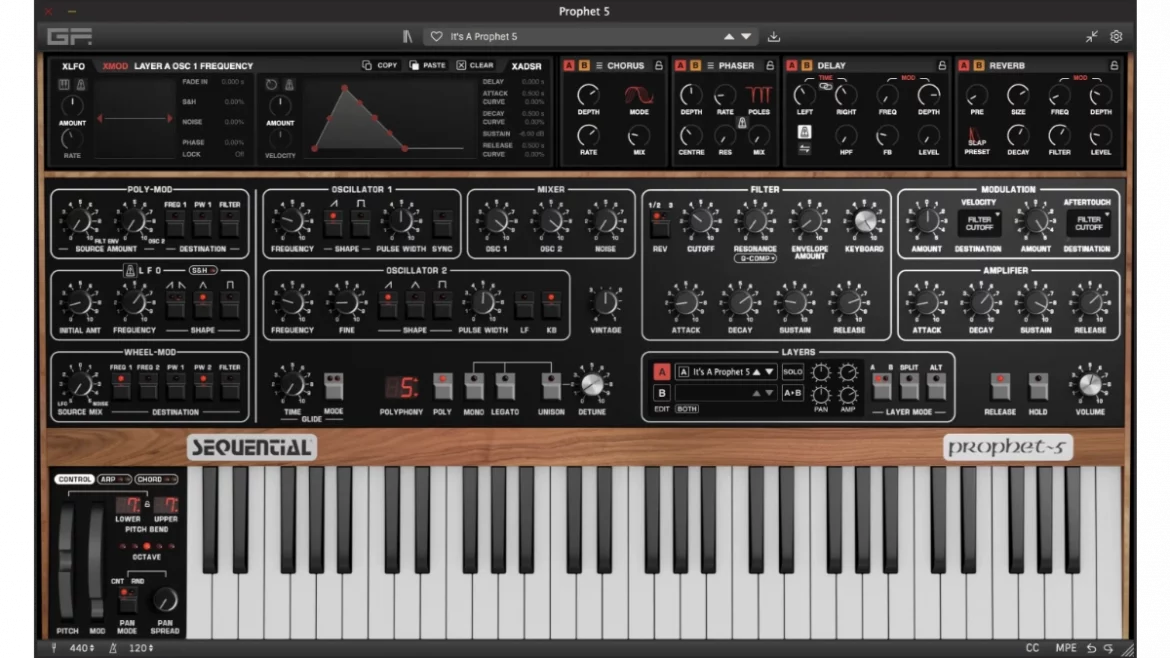Click the Paste icon button in XMOD header
This screenshot has width=1170, height=658.
428,66
